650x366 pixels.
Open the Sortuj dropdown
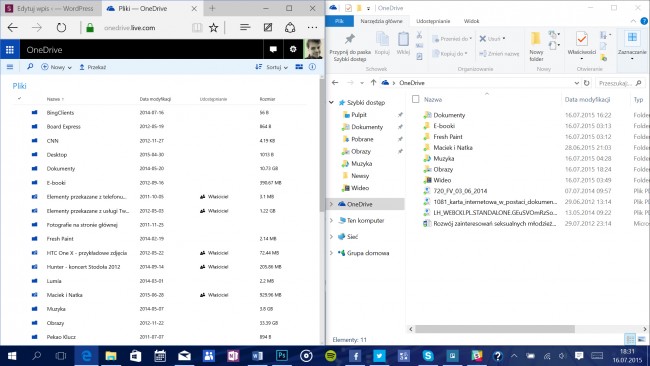[x=272, y=67]
